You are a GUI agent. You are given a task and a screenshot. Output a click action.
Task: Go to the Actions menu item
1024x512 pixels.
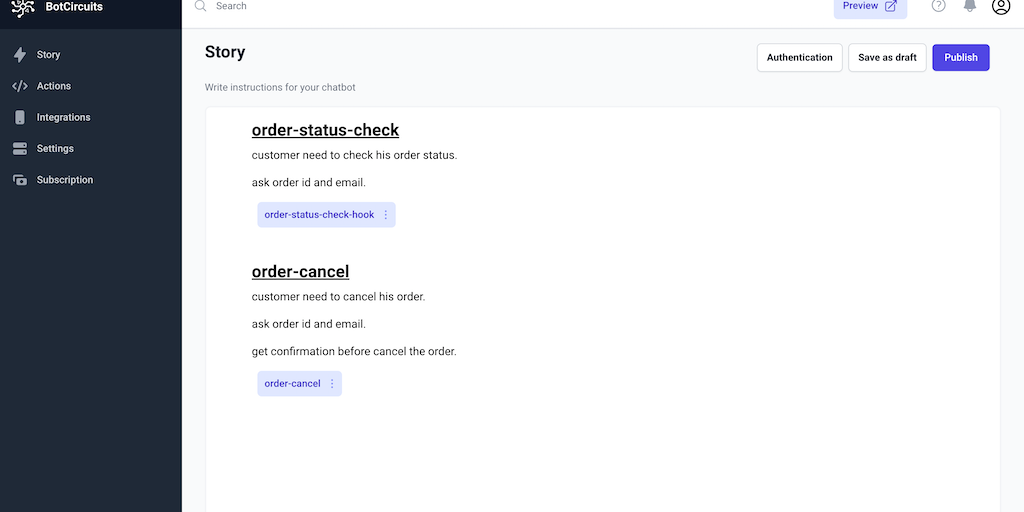[x=54, y=86]
